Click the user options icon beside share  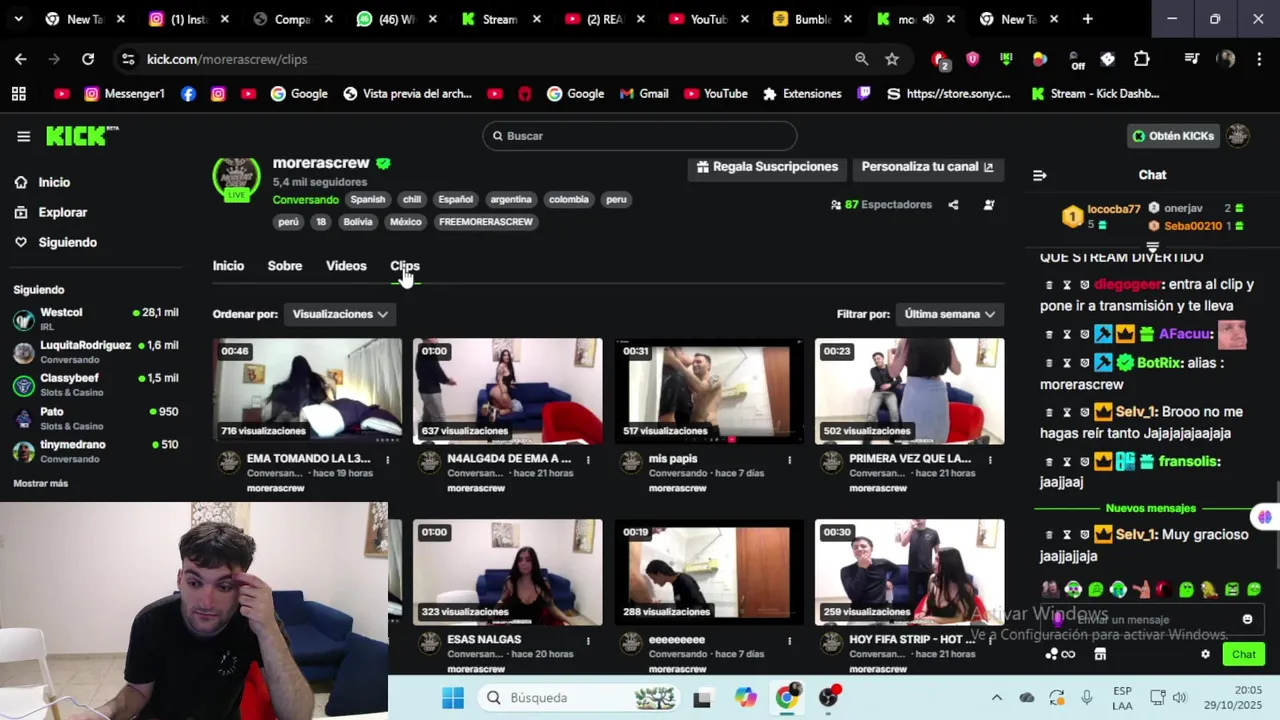[989, 205]
